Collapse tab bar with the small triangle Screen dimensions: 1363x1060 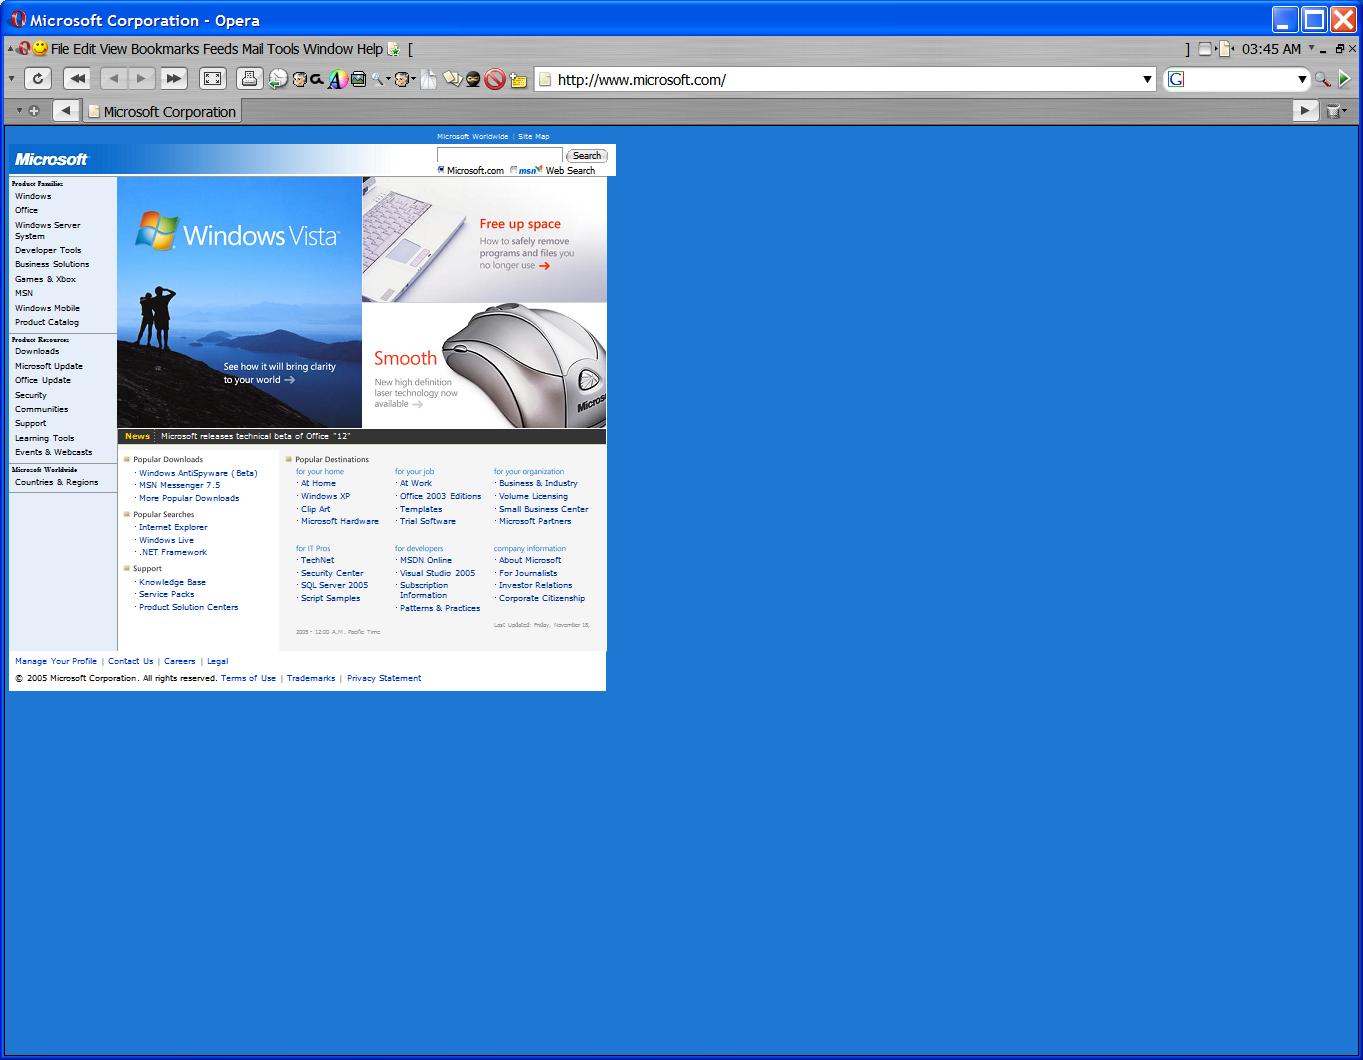tap(19, 111)
